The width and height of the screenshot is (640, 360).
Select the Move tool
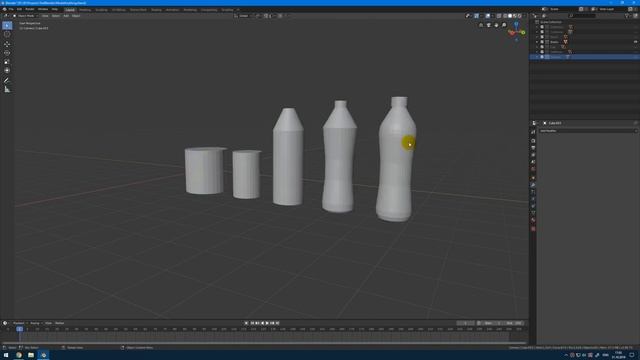pos(7,44)
